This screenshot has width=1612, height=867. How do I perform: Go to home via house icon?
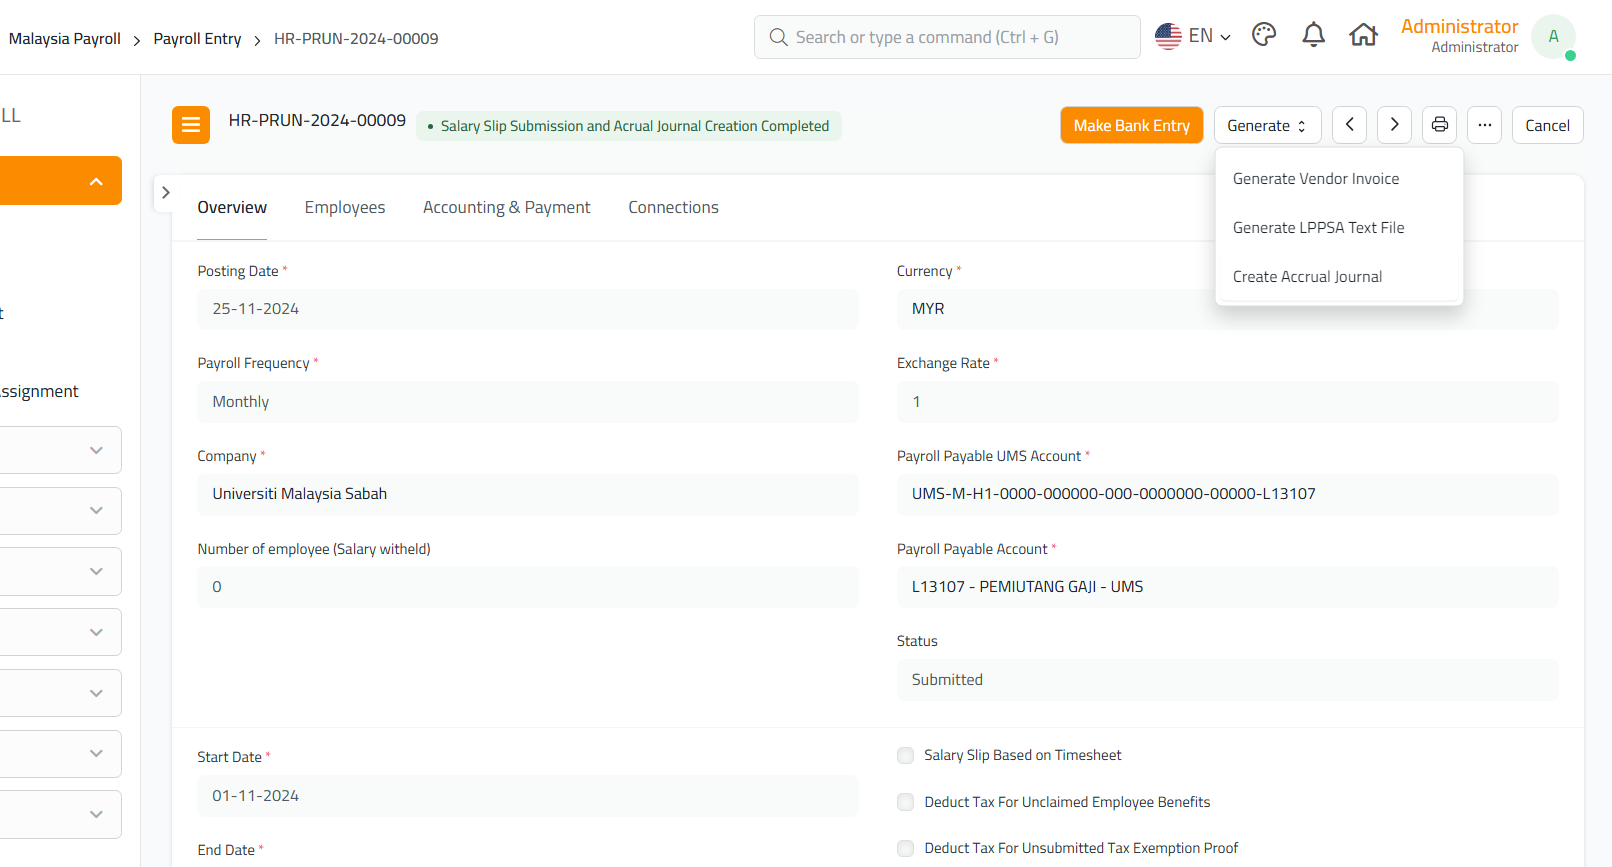1363,36
